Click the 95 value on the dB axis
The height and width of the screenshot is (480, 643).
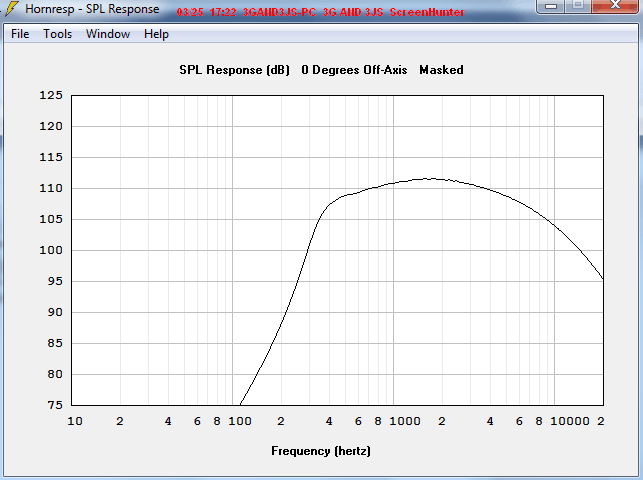(x=55, y=281)
